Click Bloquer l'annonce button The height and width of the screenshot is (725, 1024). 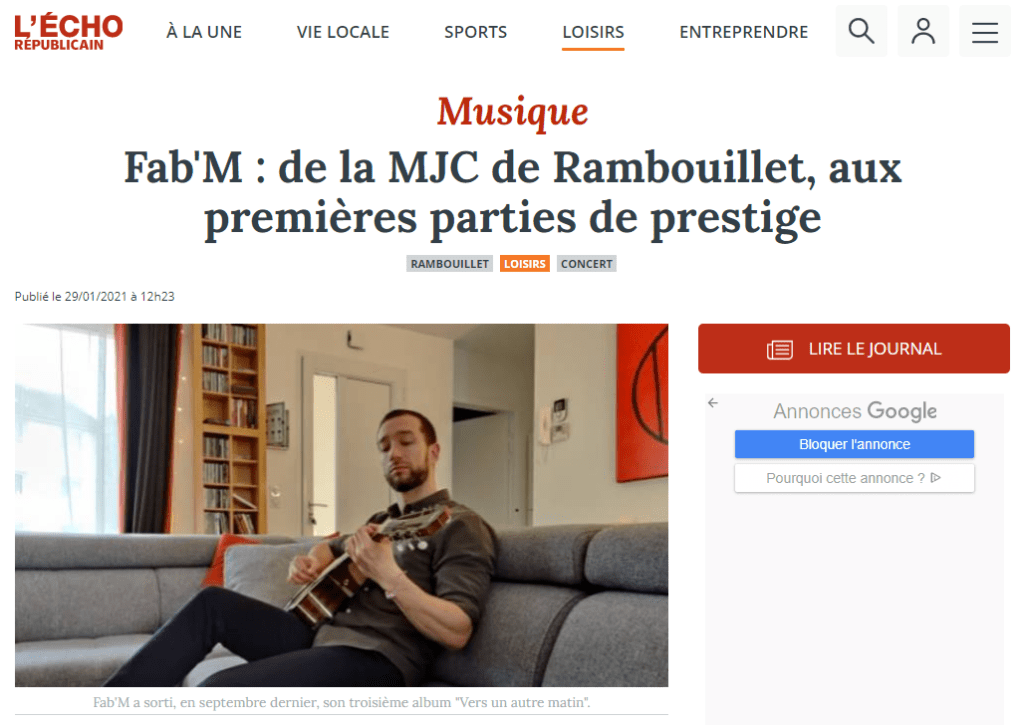pos(854,444)
